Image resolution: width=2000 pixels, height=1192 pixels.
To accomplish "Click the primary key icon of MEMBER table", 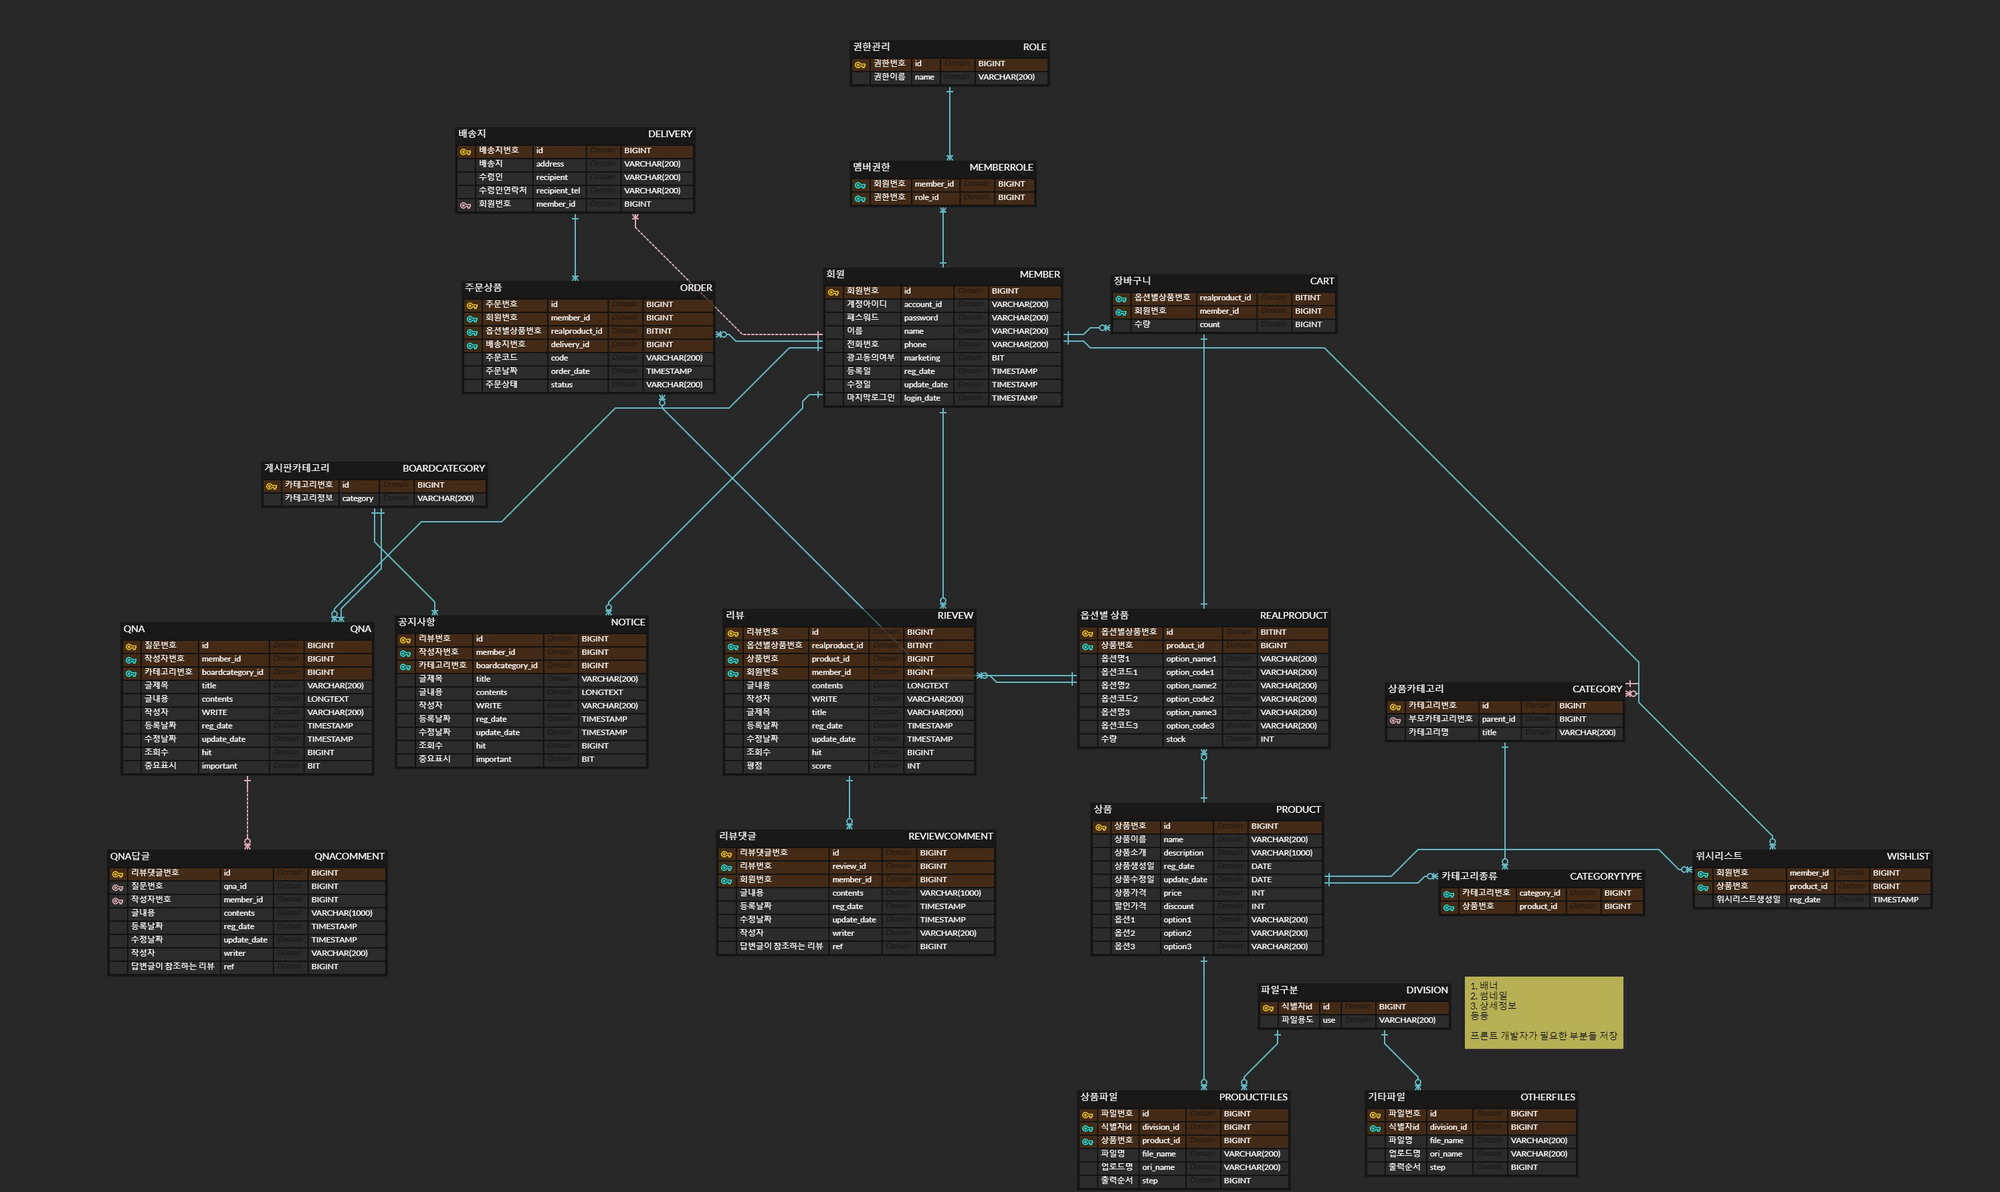I will pos(833,292).
